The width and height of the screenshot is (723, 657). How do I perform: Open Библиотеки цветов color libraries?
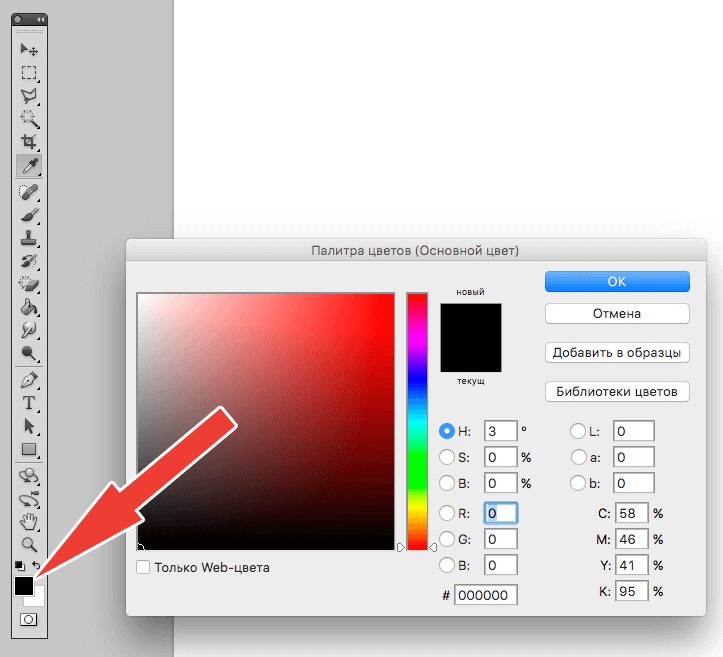tap(617, 391)
